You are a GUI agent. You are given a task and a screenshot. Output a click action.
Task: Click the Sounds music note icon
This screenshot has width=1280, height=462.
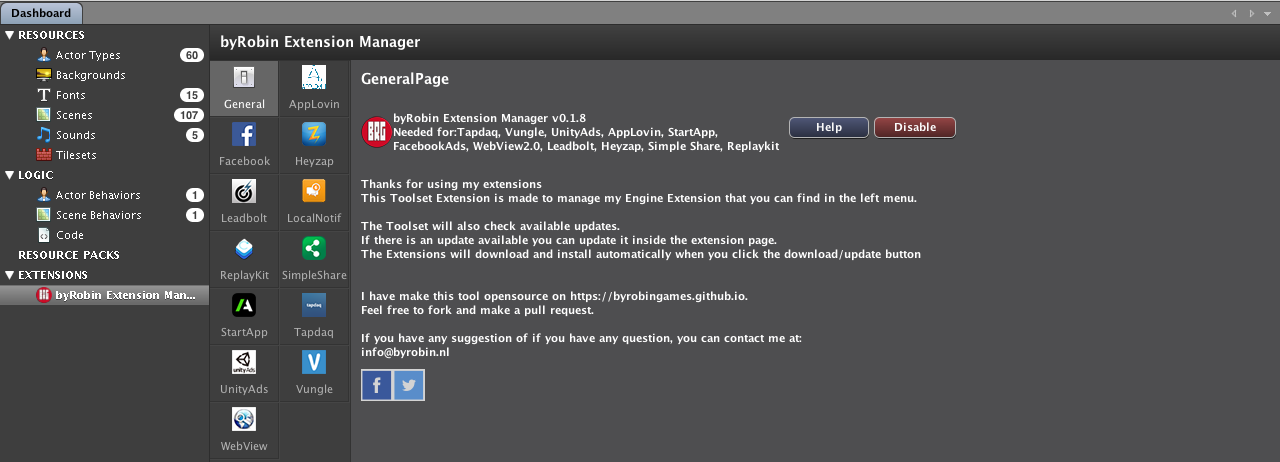[x=44, y=135]
